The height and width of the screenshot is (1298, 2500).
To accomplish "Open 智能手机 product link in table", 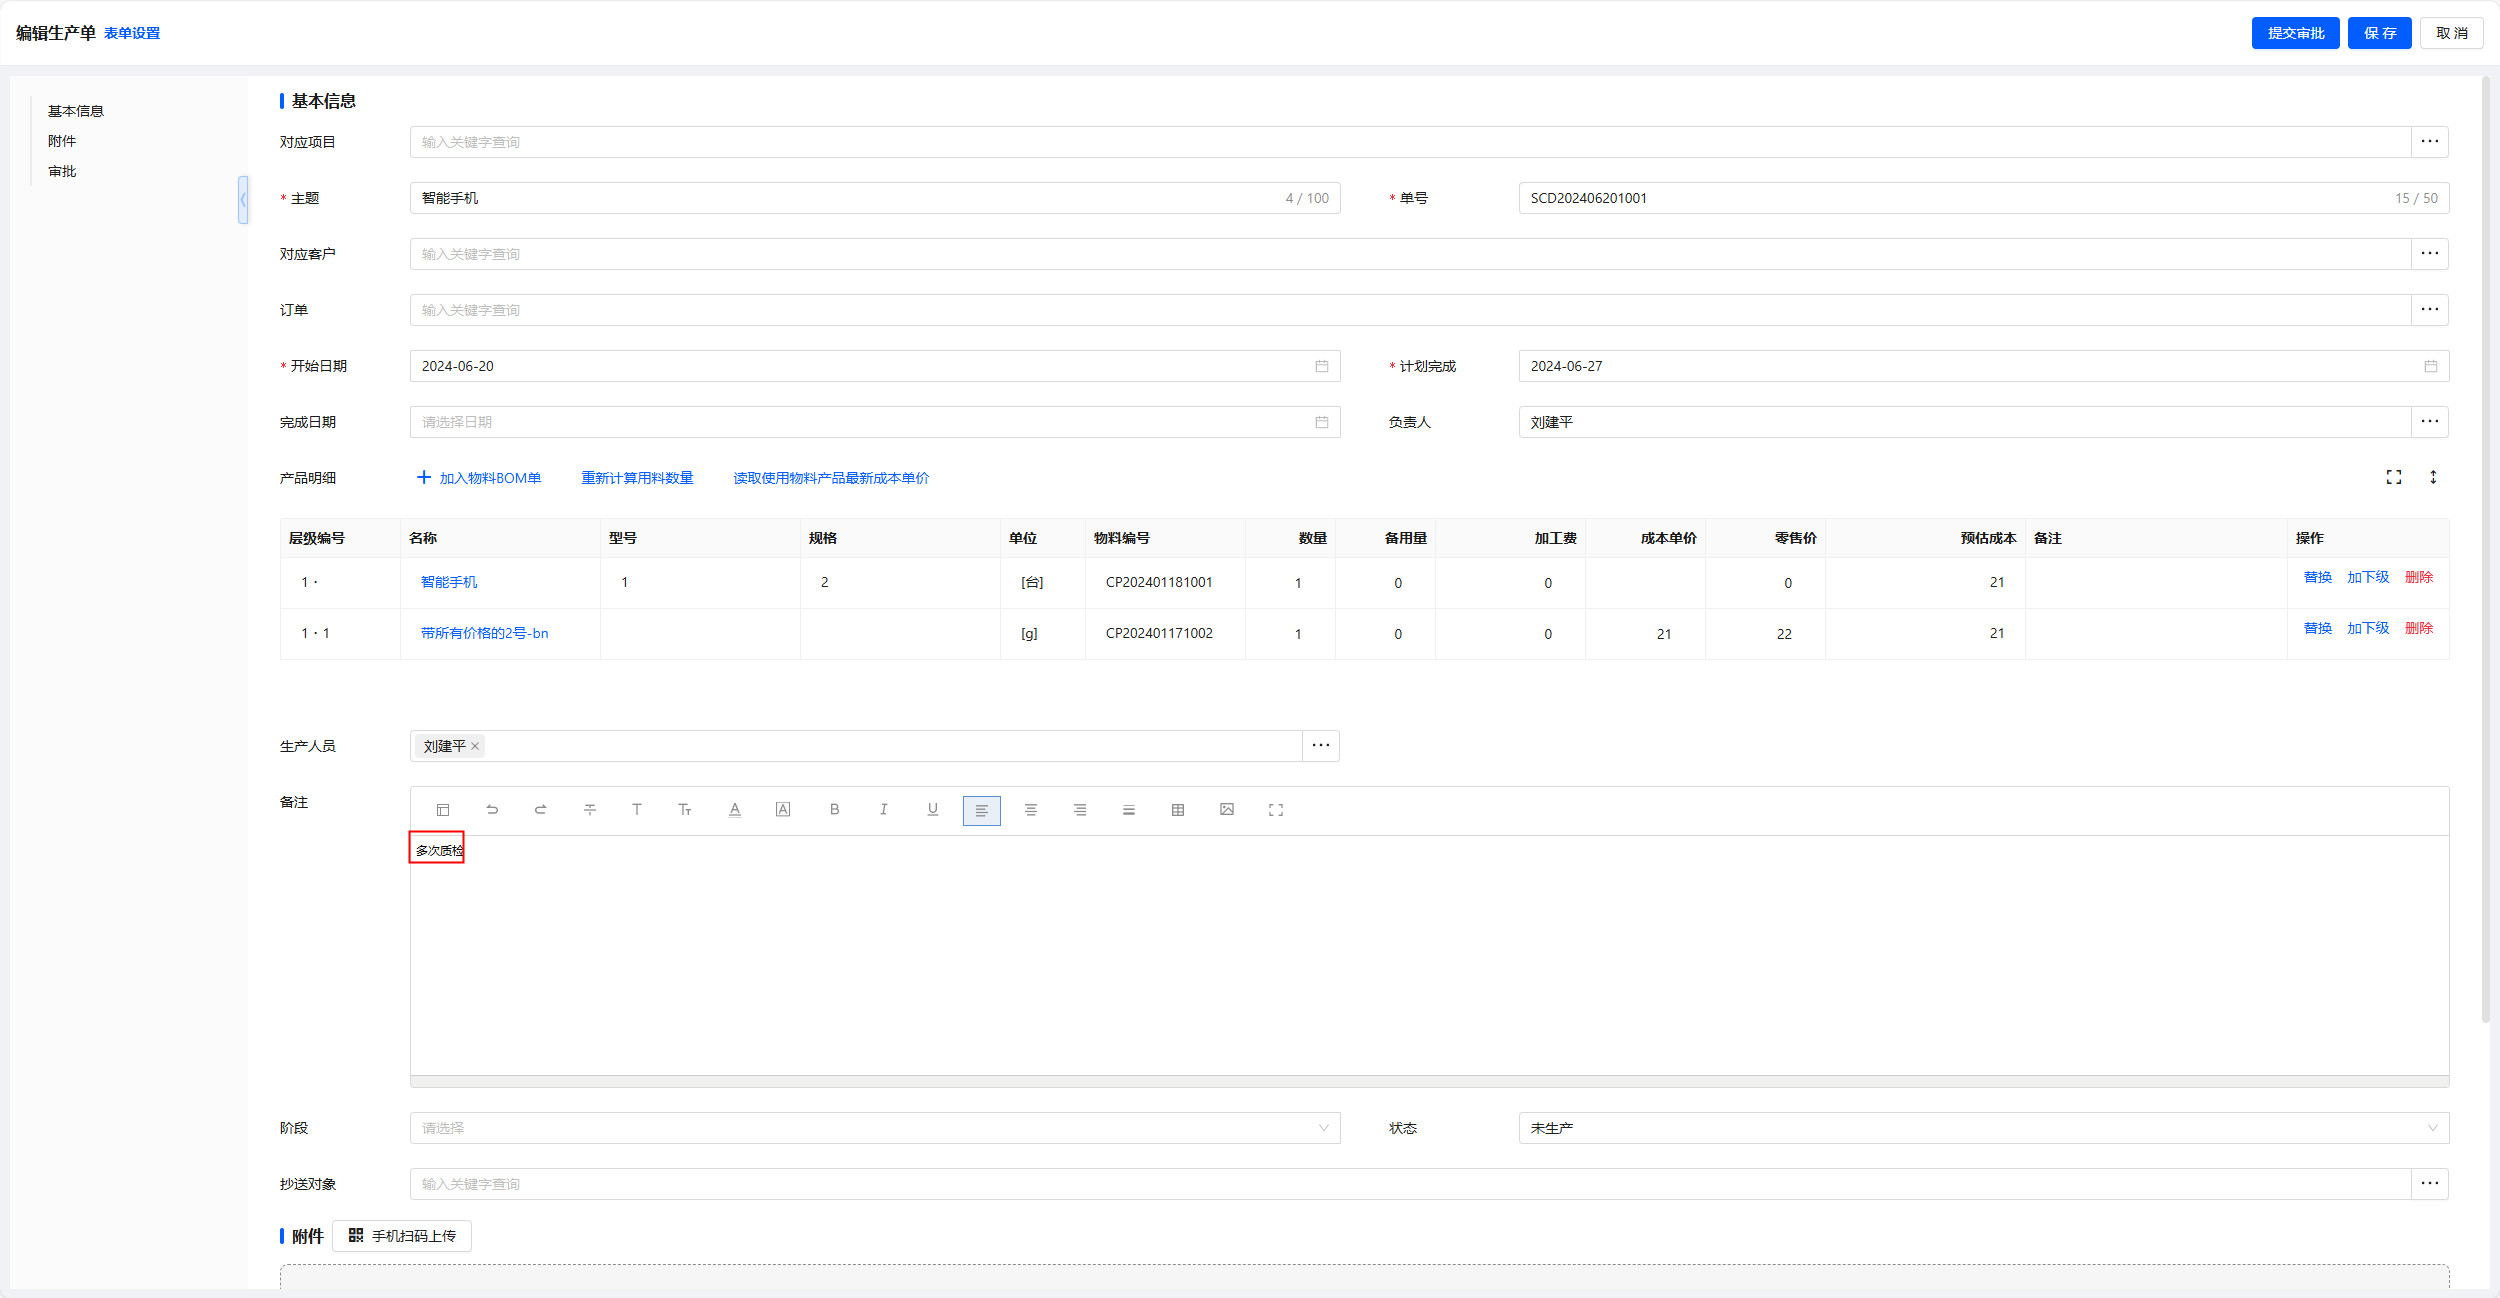I will coord(449,582).
